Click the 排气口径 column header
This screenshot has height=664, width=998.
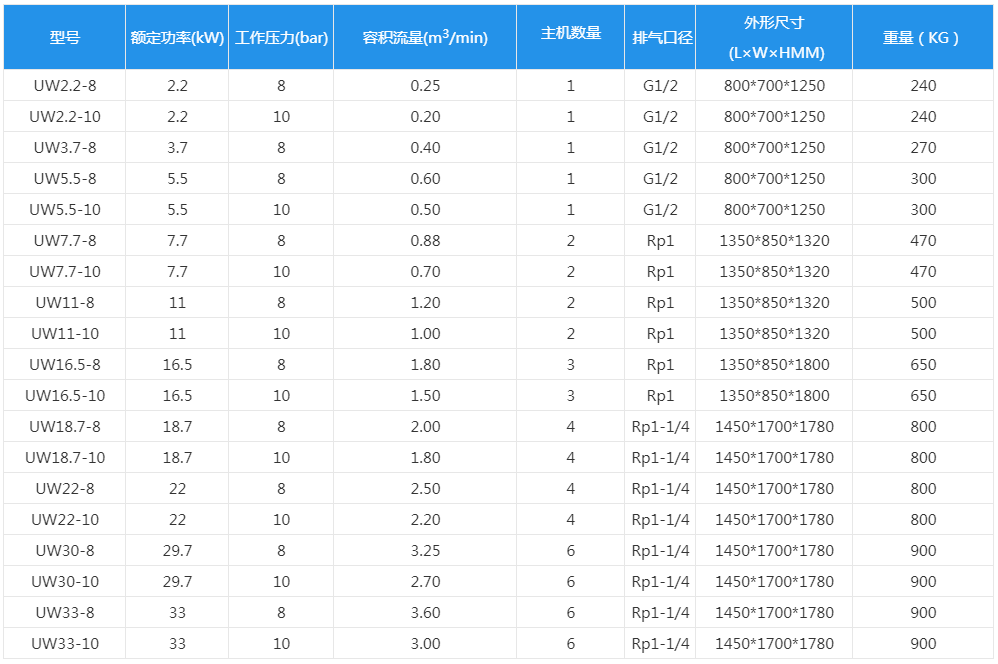[661, 38]
